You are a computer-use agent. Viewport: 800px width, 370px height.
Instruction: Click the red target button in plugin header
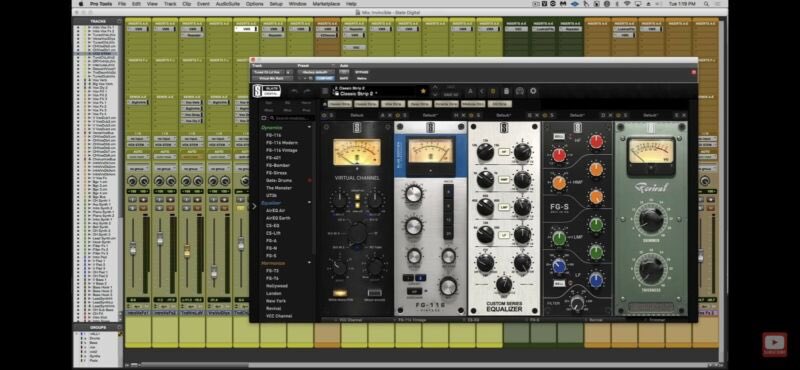(693, 72)
